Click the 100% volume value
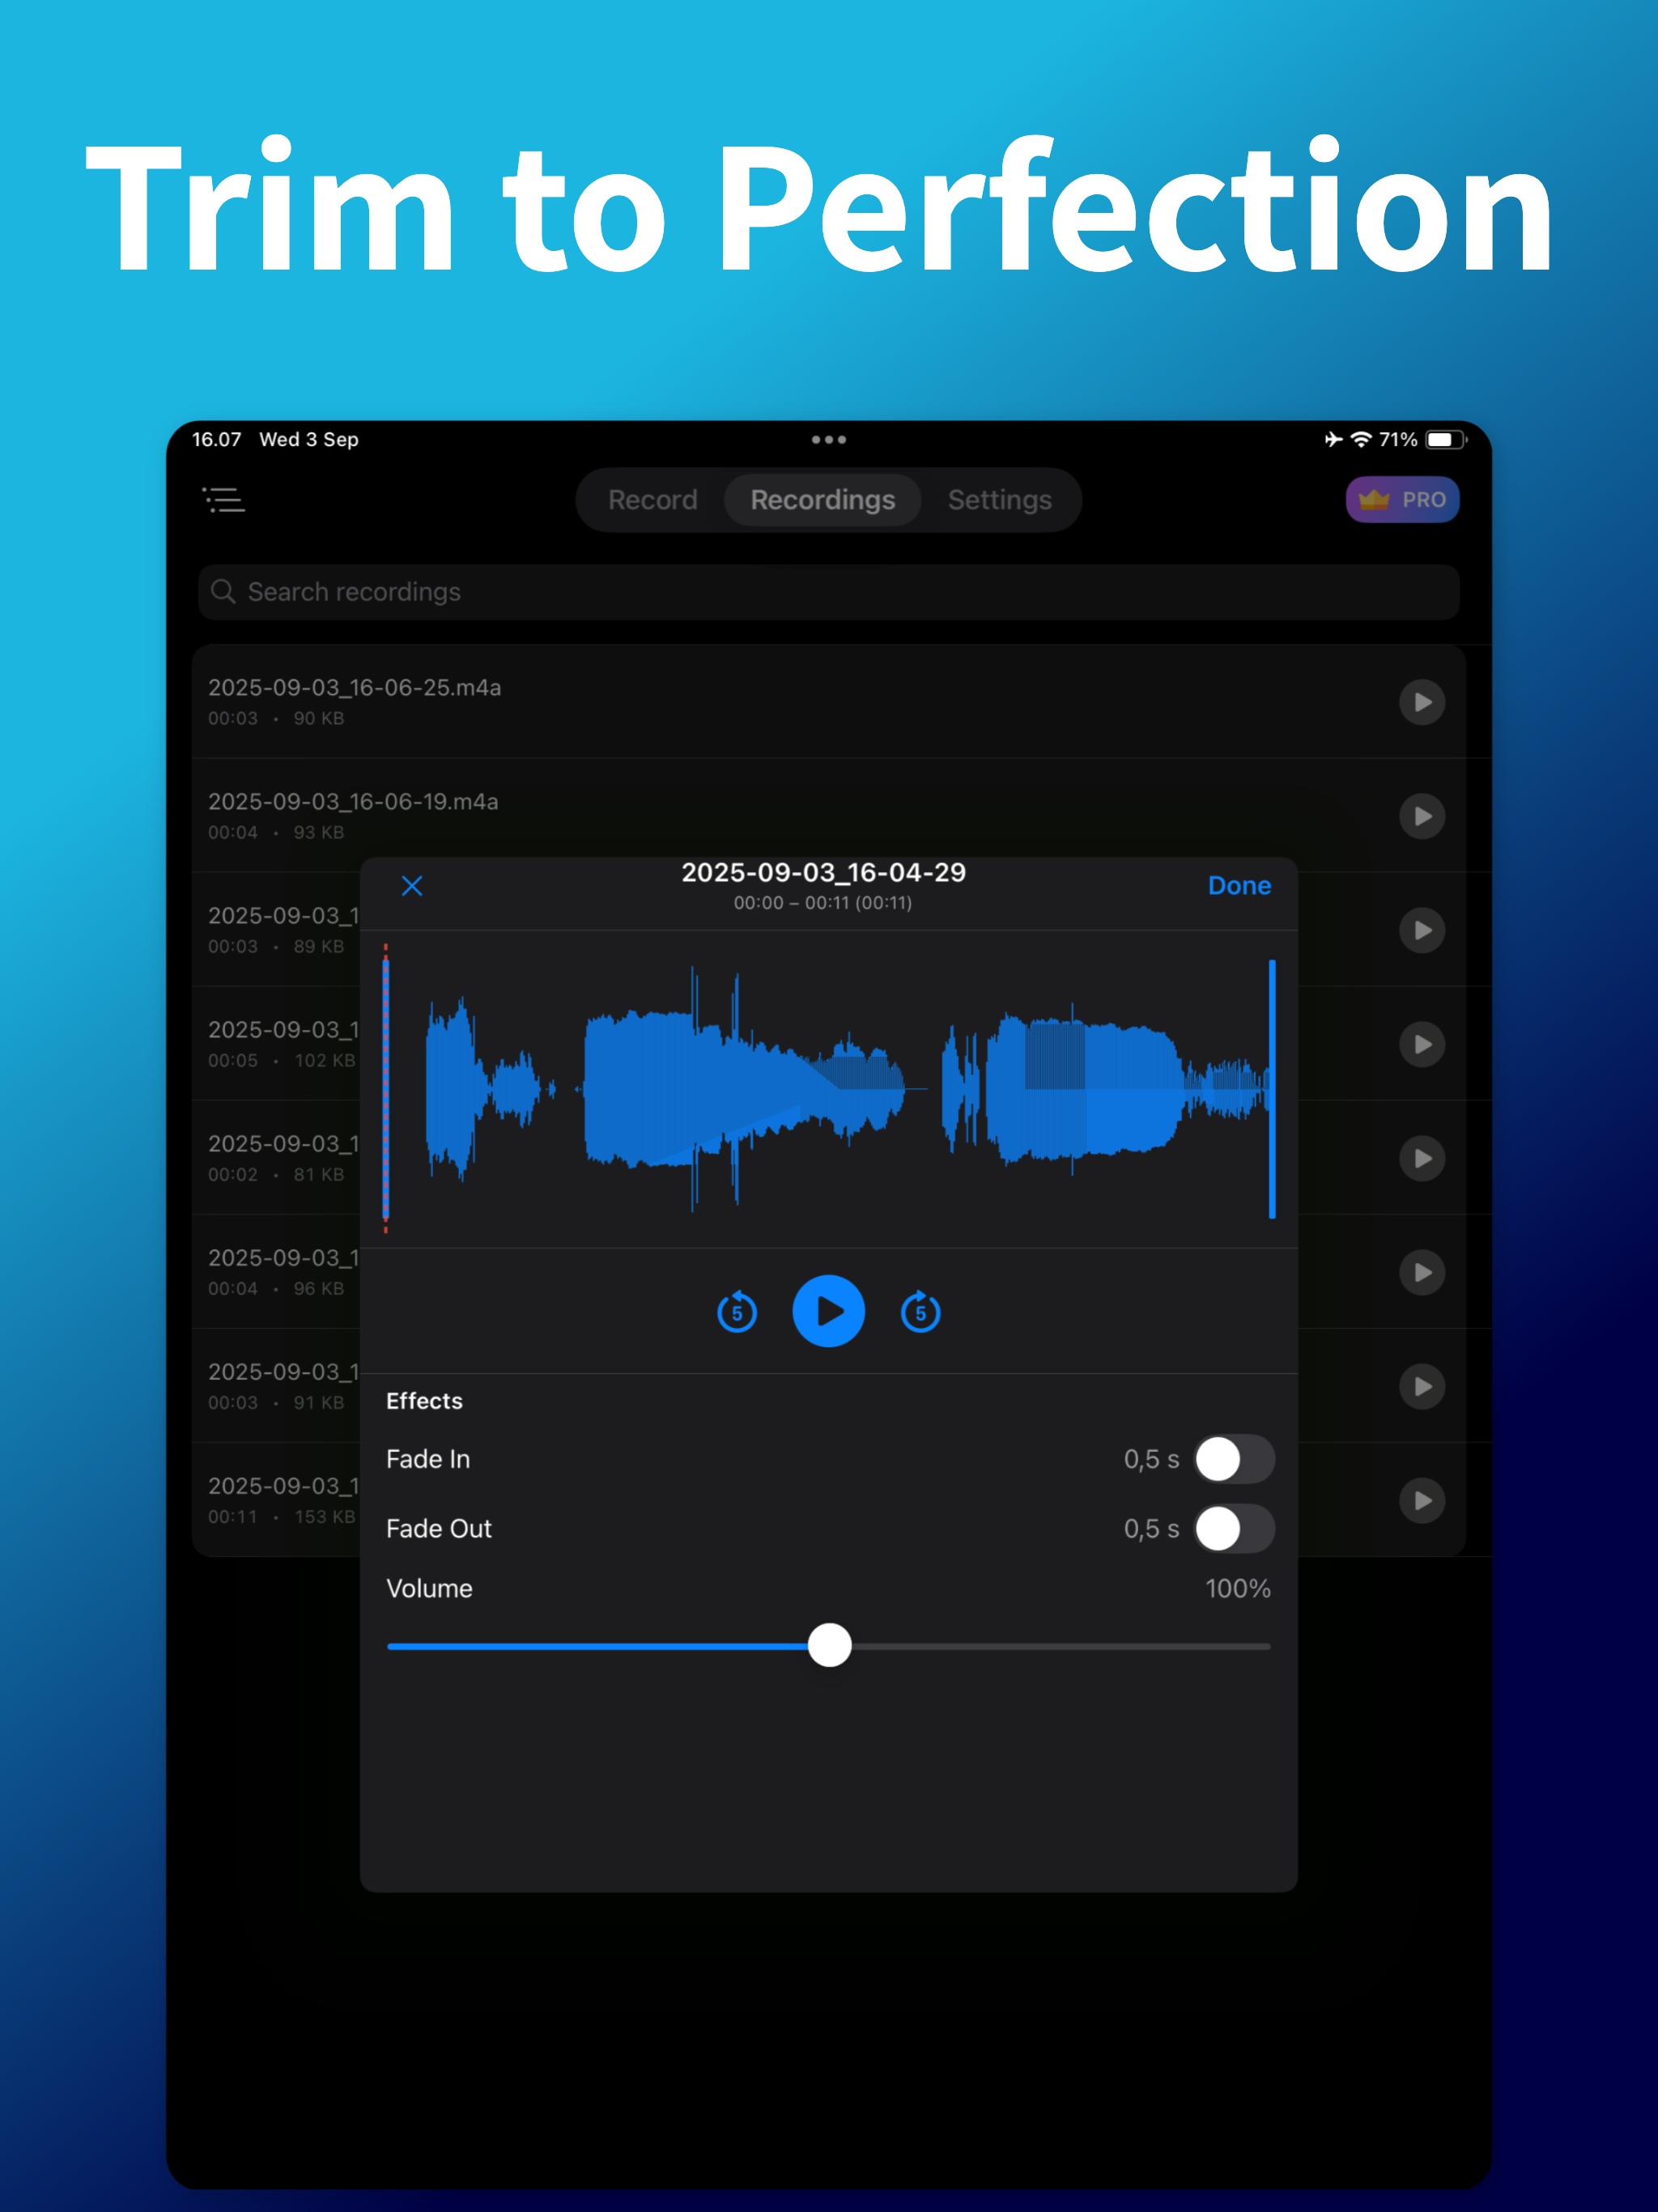The image size is (1658, 2212). pos(1238,1589)
